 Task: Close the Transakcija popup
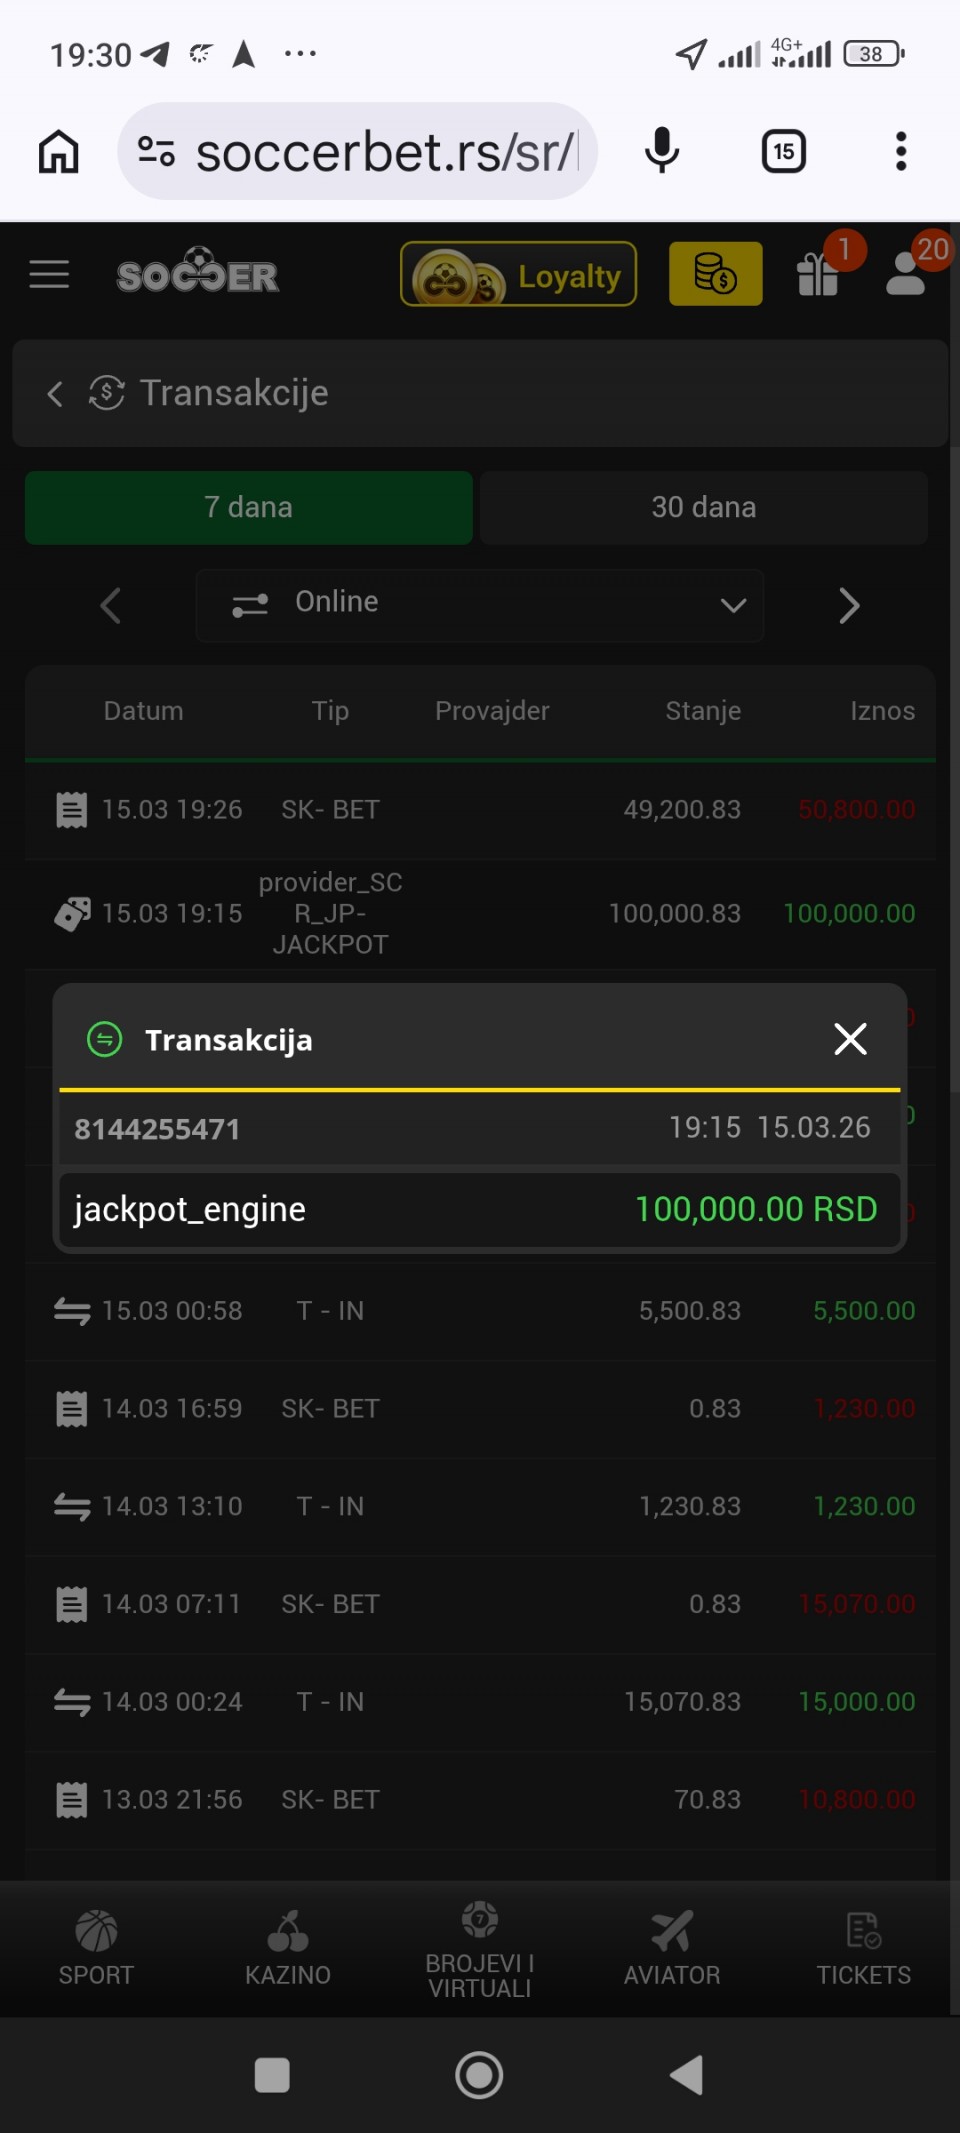(850, 1039)
